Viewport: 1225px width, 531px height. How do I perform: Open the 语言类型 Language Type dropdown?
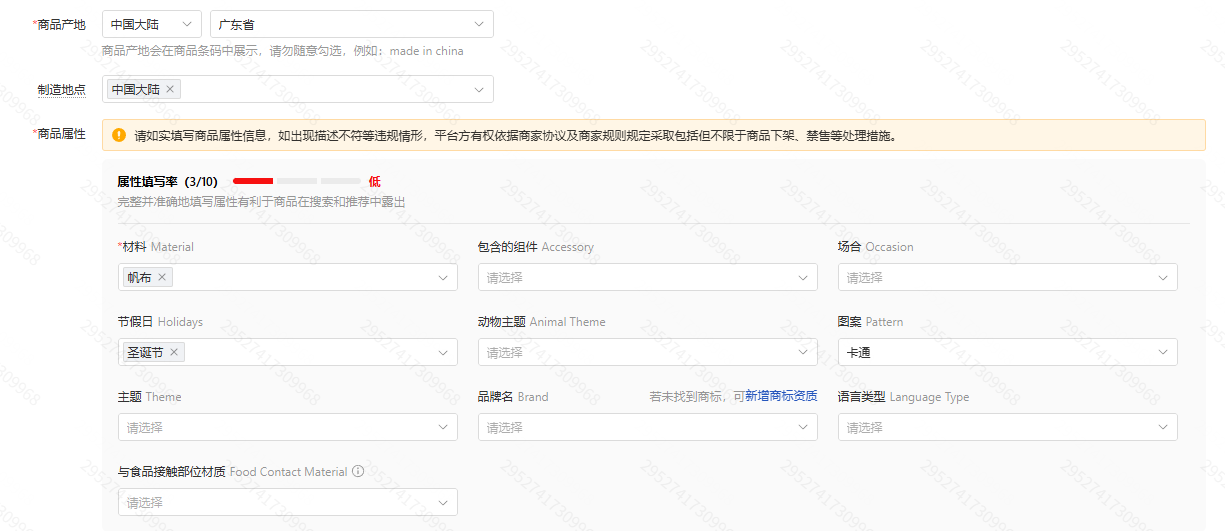coord(1008,427)
